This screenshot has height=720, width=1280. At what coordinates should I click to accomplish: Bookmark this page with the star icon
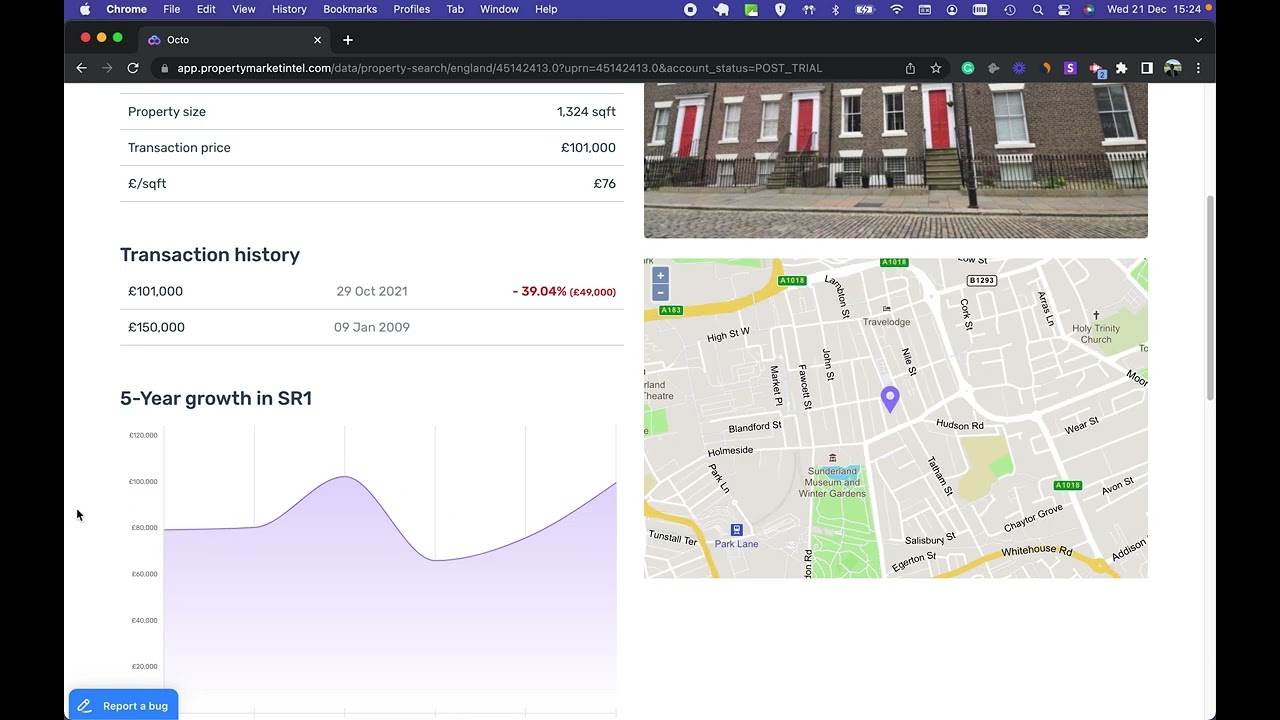pos(936,68)
